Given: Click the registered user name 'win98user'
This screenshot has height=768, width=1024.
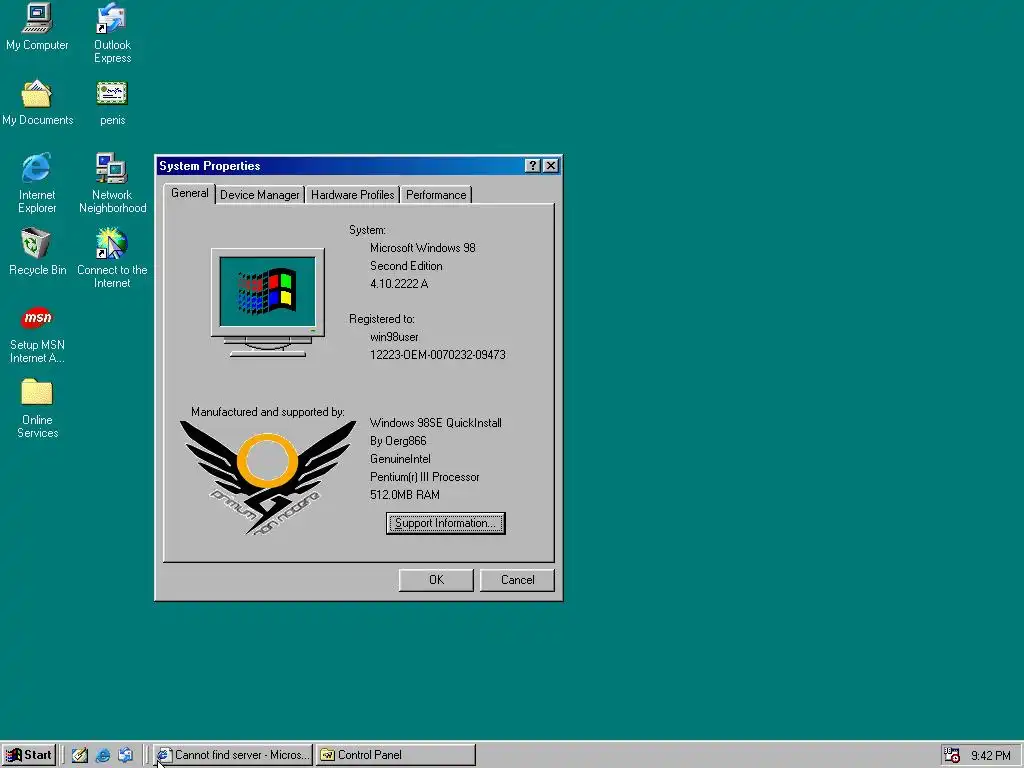Looking at the screenshot, I should (x=394, y=337).
